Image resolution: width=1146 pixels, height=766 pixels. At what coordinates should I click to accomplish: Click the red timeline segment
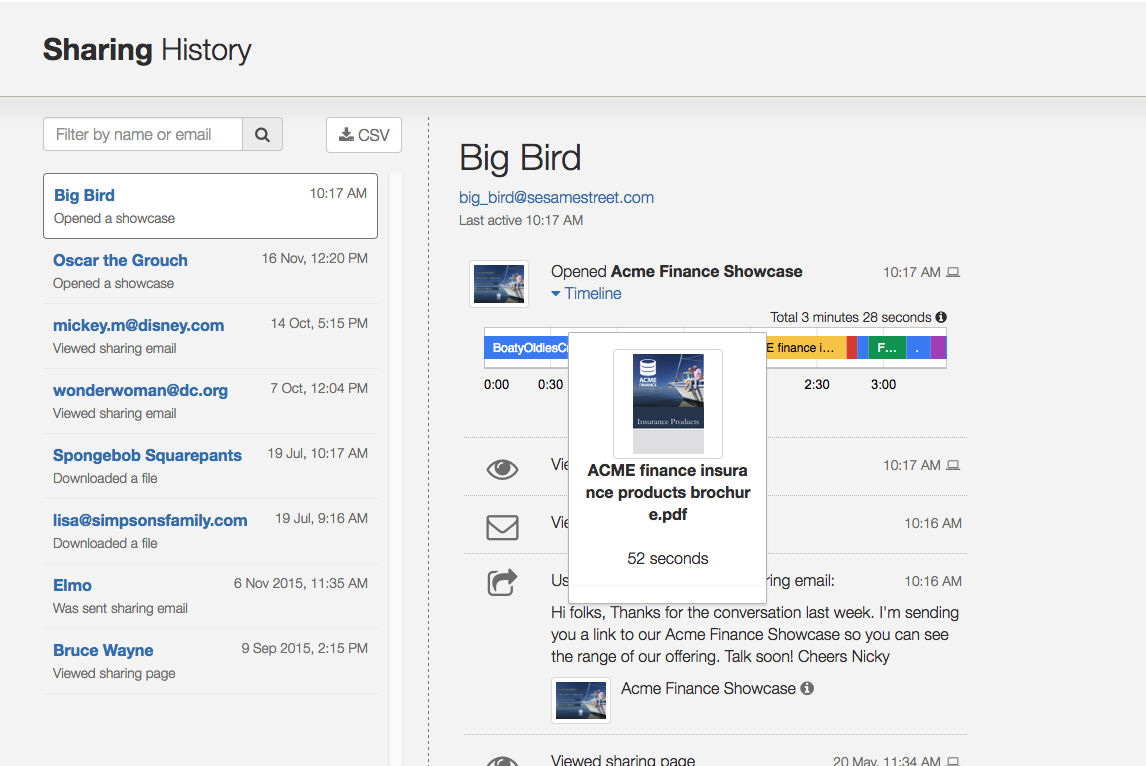(852, 347)
